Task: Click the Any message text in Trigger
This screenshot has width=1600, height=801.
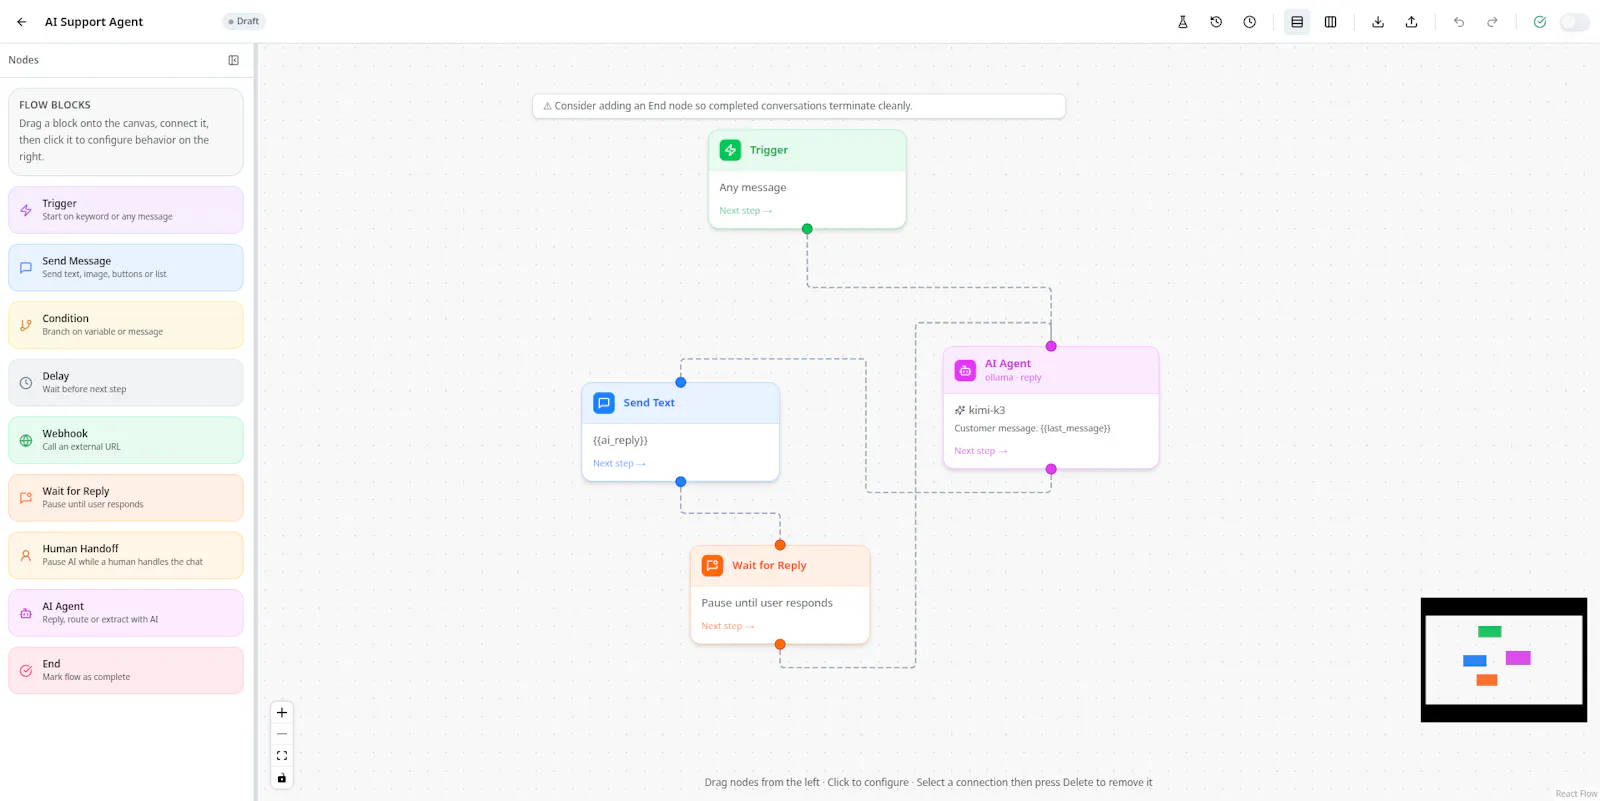Action: pos(753,188)
